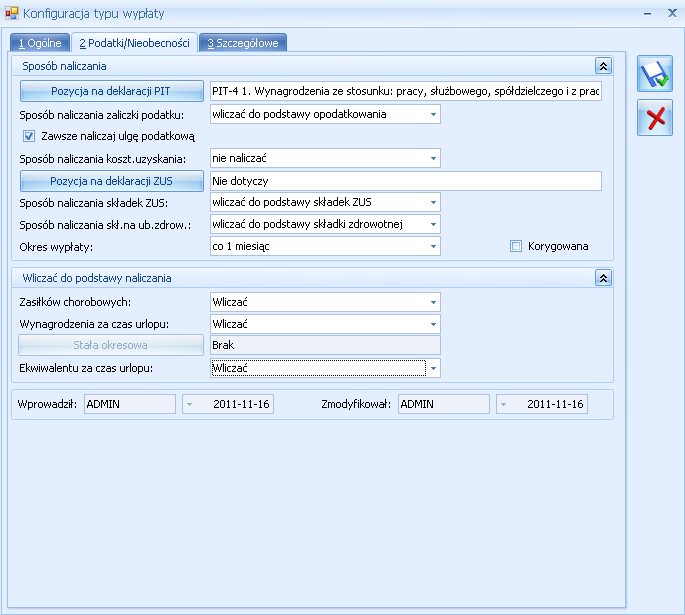Viewport: 685px width, 615px height.
Task: Enable the 'Korygowana' checkbox
Action: click(x=516, y=246)
